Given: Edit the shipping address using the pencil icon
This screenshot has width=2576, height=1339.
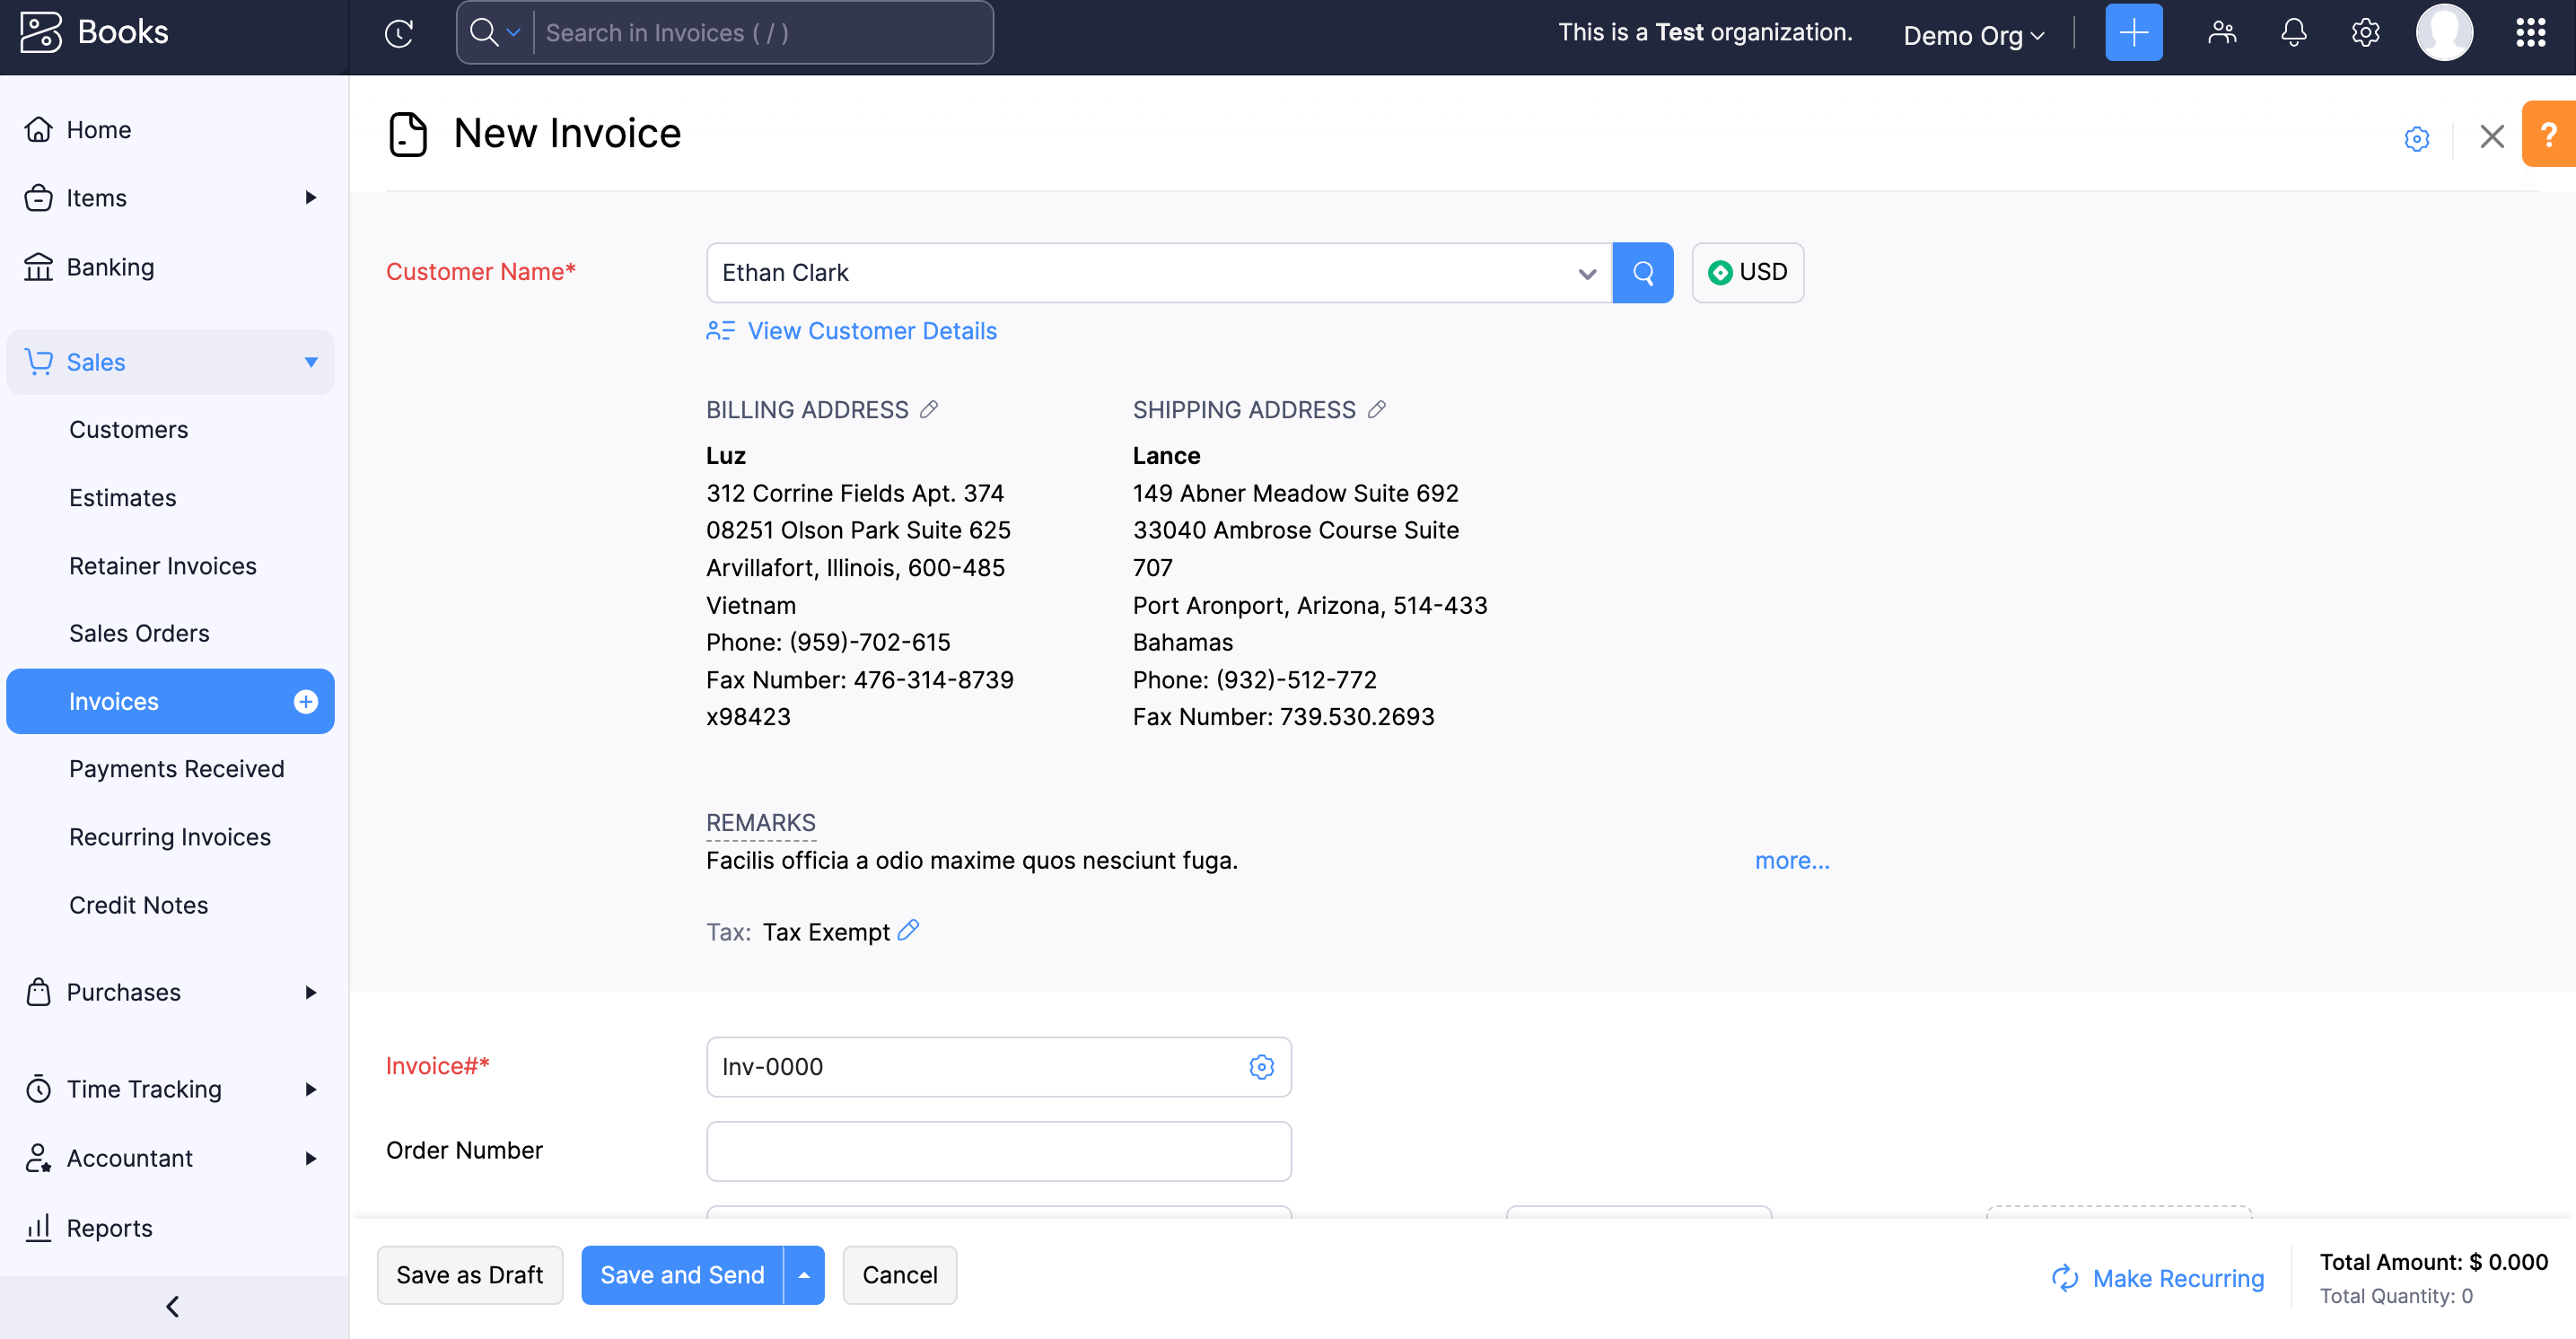Looking at the screenshot, I should (1378, 408).
